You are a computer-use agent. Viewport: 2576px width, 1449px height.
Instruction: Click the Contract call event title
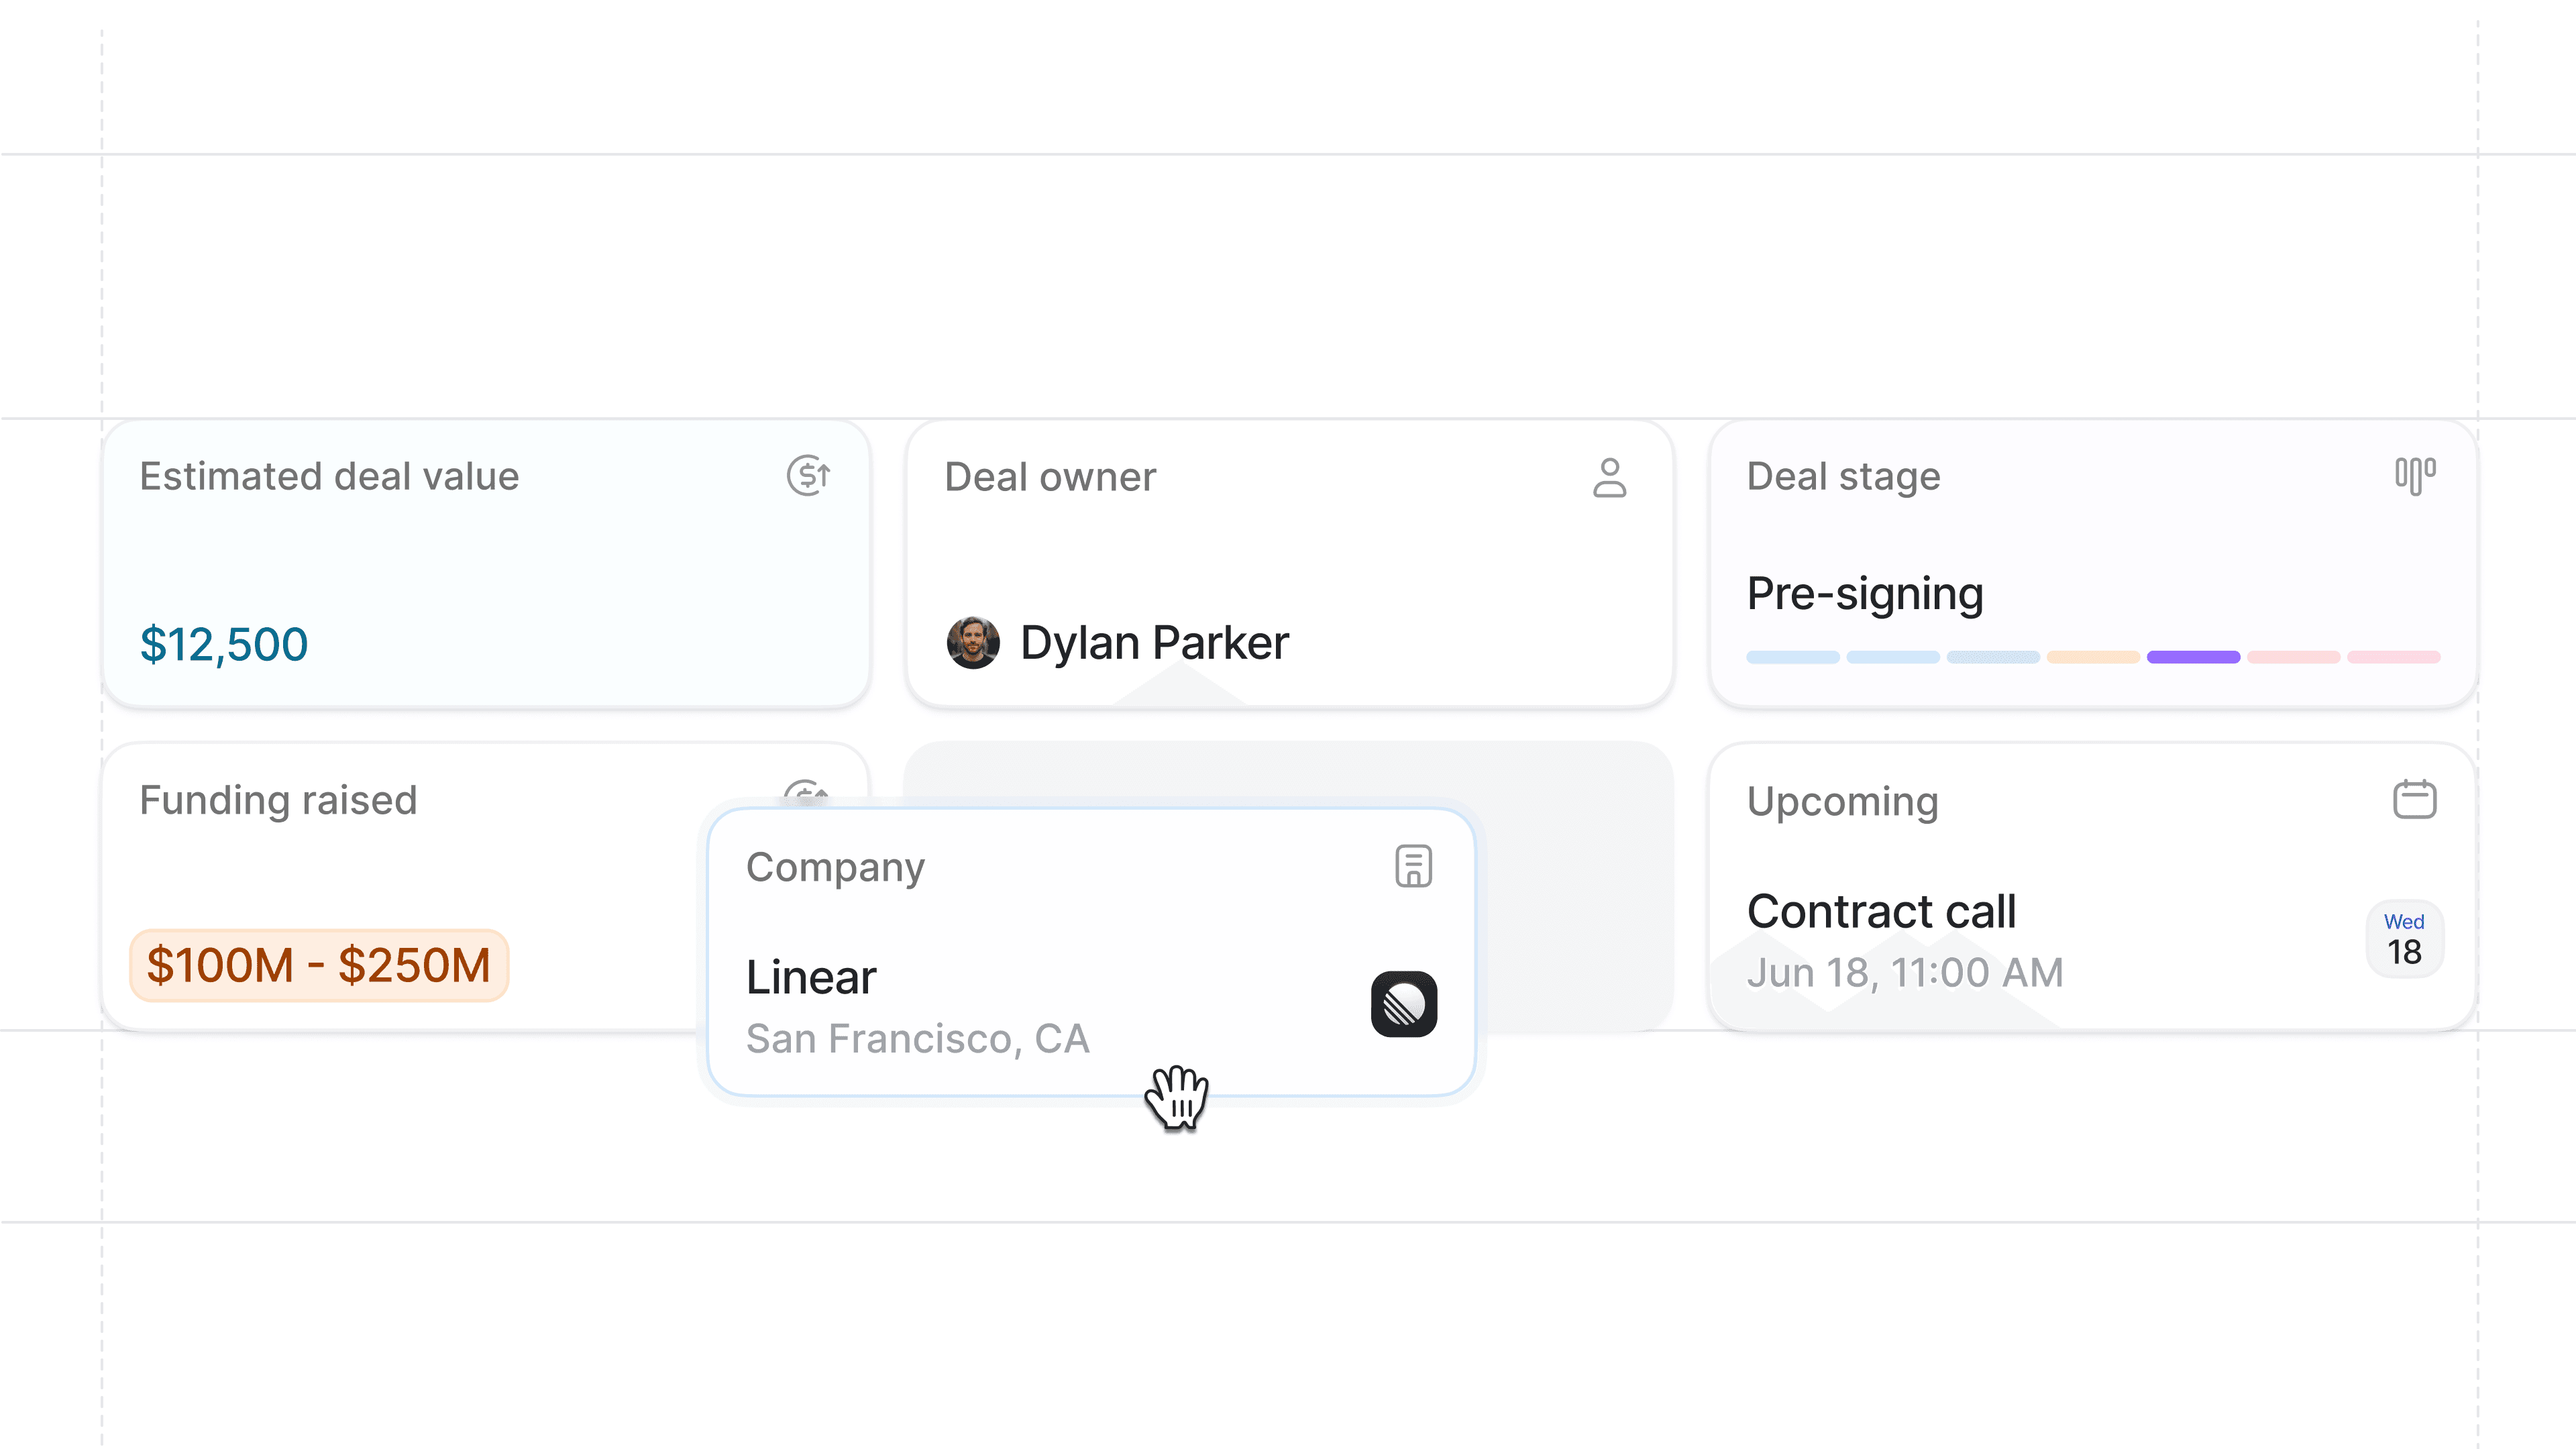pyautogui.click(x=1881, y=911)
